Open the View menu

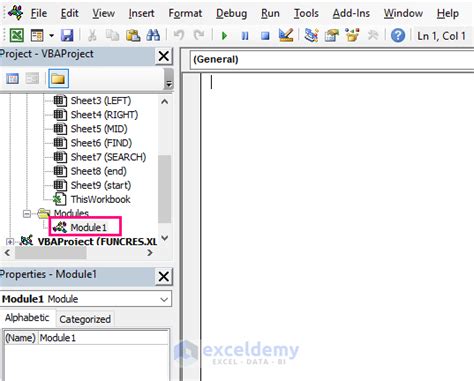point(103,13)
